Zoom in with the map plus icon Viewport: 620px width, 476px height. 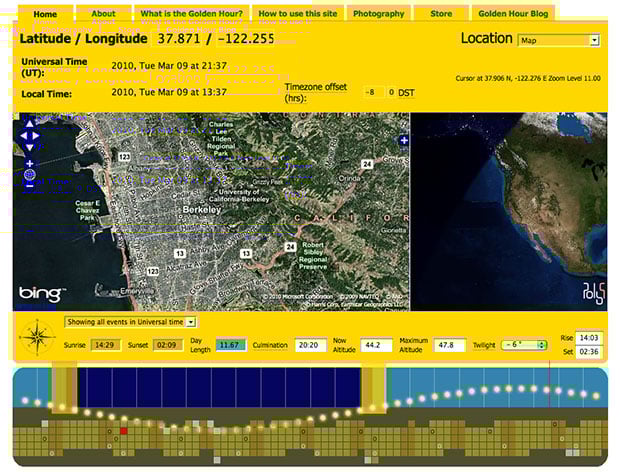pyautogui.click(x=30, y=162)
